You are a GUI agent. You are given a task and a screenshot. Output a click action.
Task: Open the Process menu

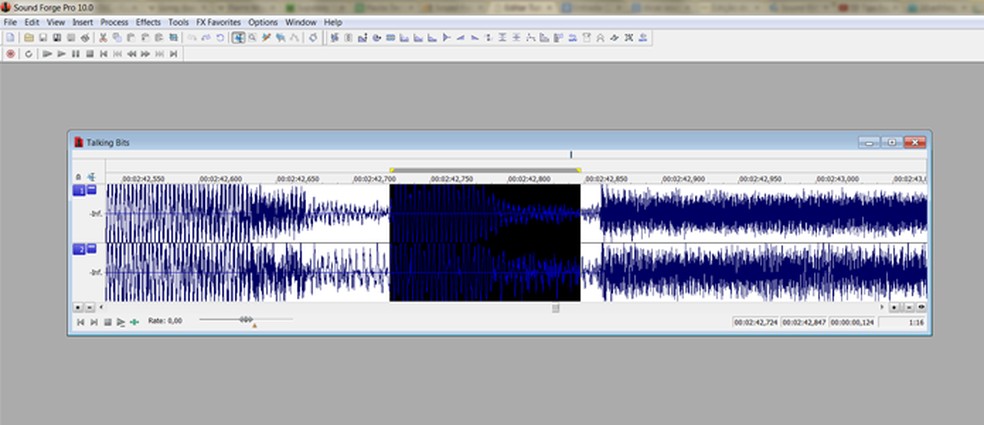point(113,22)
